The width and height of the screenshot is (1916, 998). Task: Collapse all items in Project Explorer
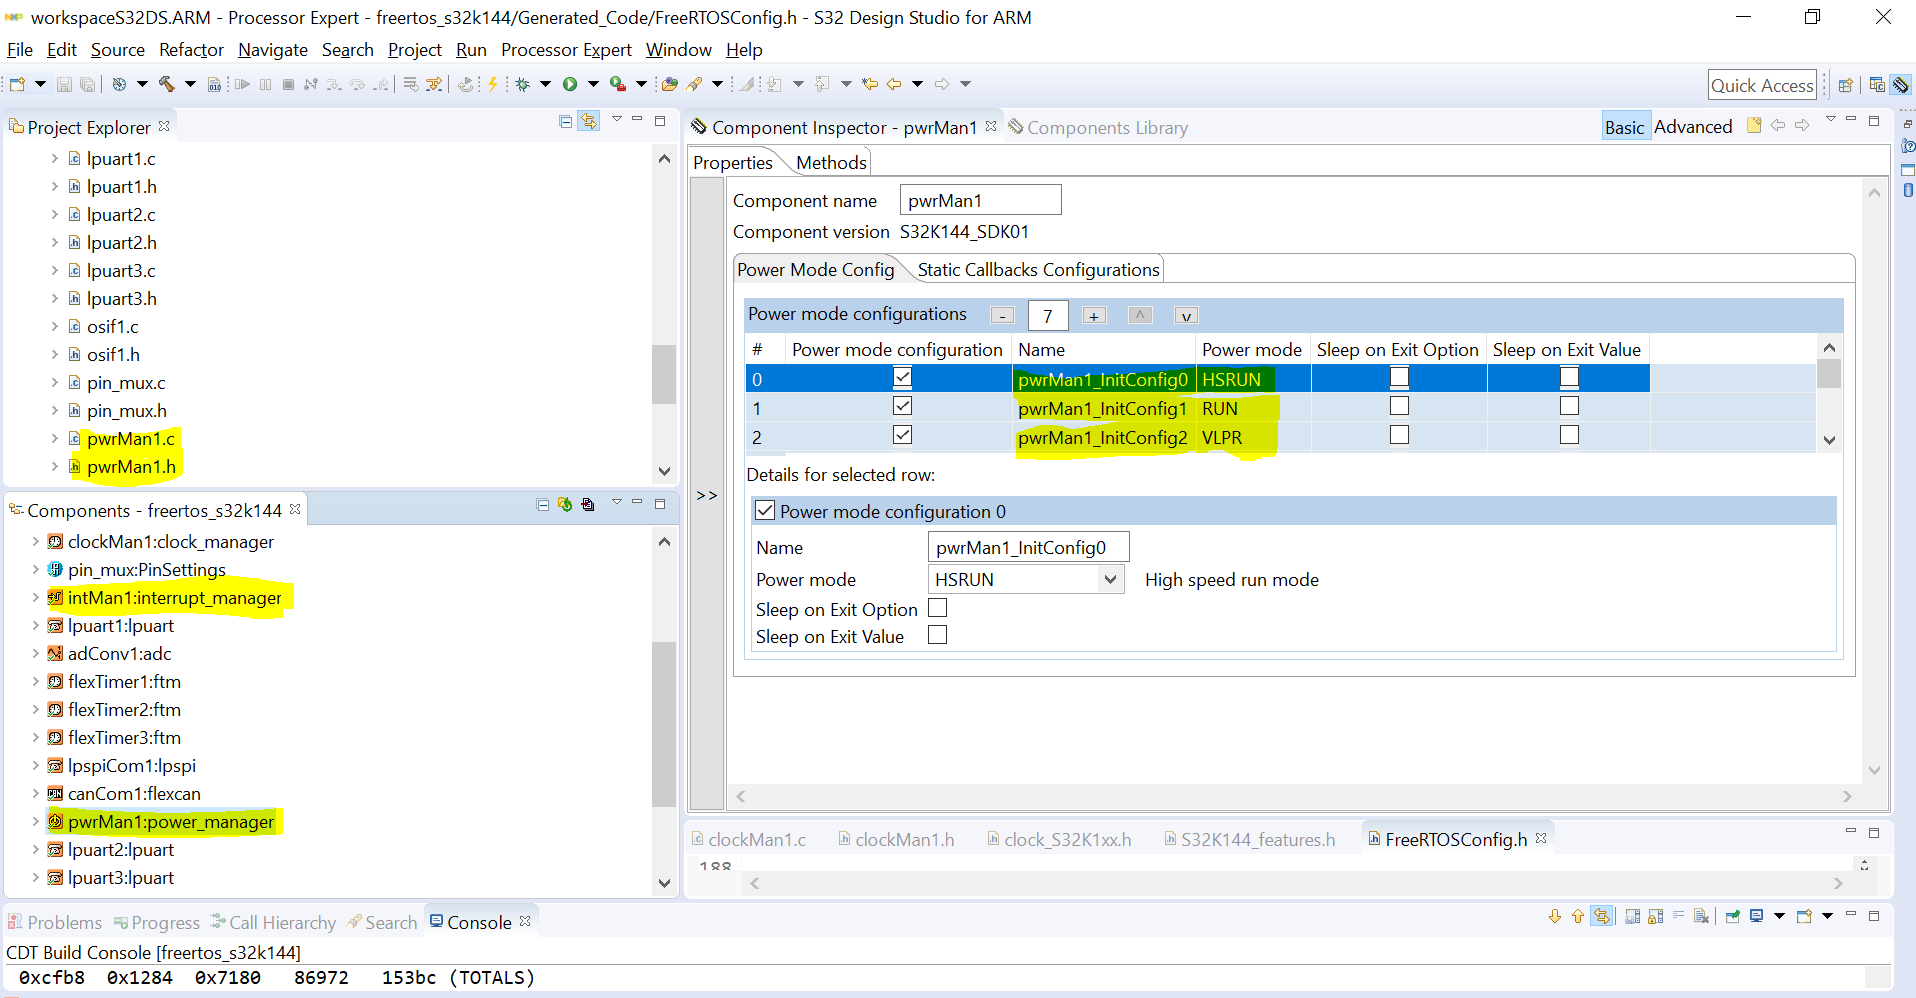565,121
